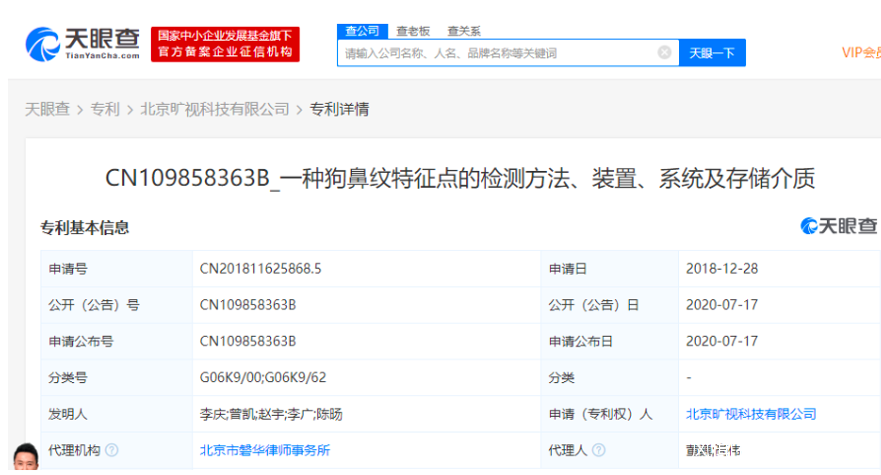Viewport: 881px width, 475px height.
Task: Clear the search box with the X icon
Action: [x=664, y=52]
